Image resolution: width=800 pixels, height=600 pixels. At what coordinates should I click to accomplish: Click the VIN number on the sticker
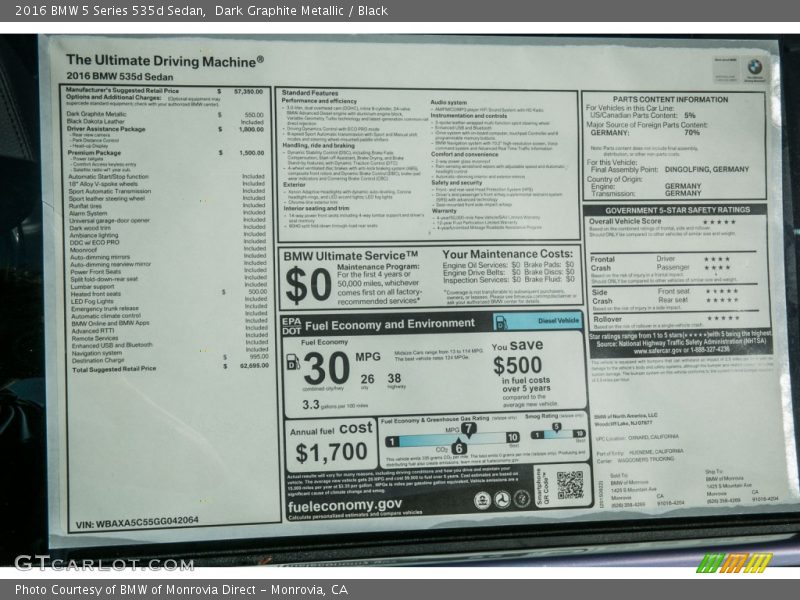[x=136, y=520]
